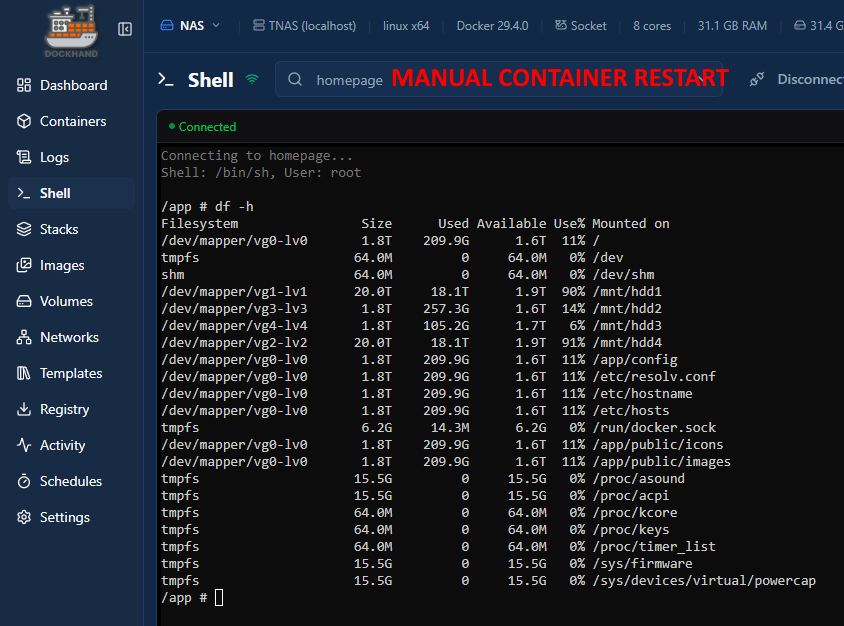The image size is (844, 626).
Task: Click the disk icon beside 31.4 G
Action: 800,25
